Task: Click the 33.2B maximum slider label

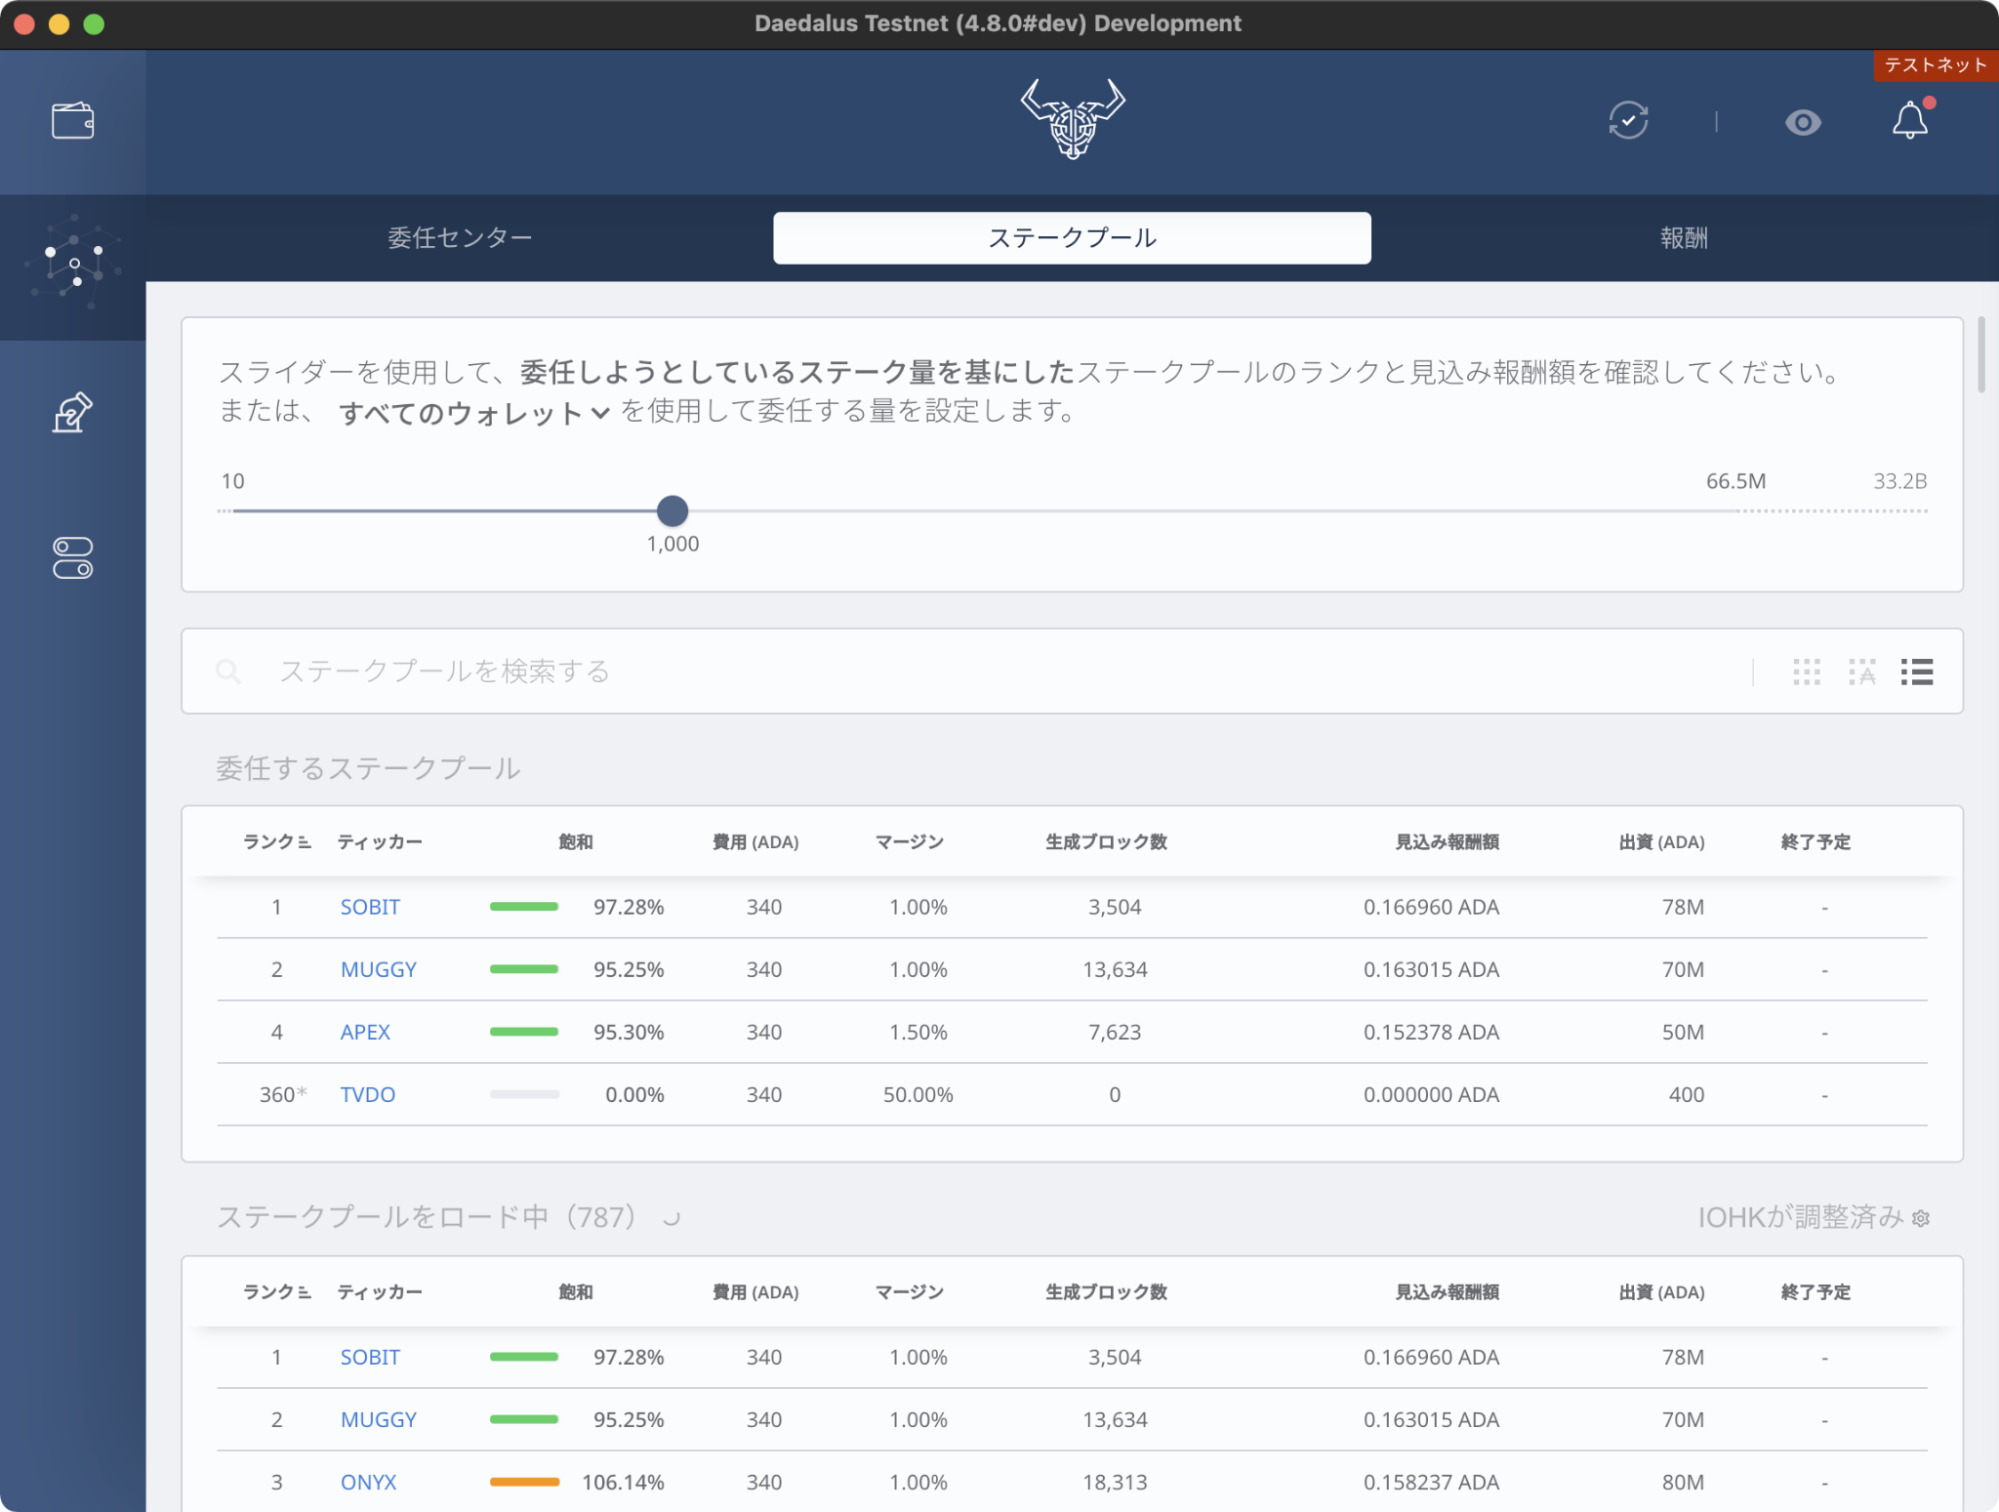Action: 1900,481
